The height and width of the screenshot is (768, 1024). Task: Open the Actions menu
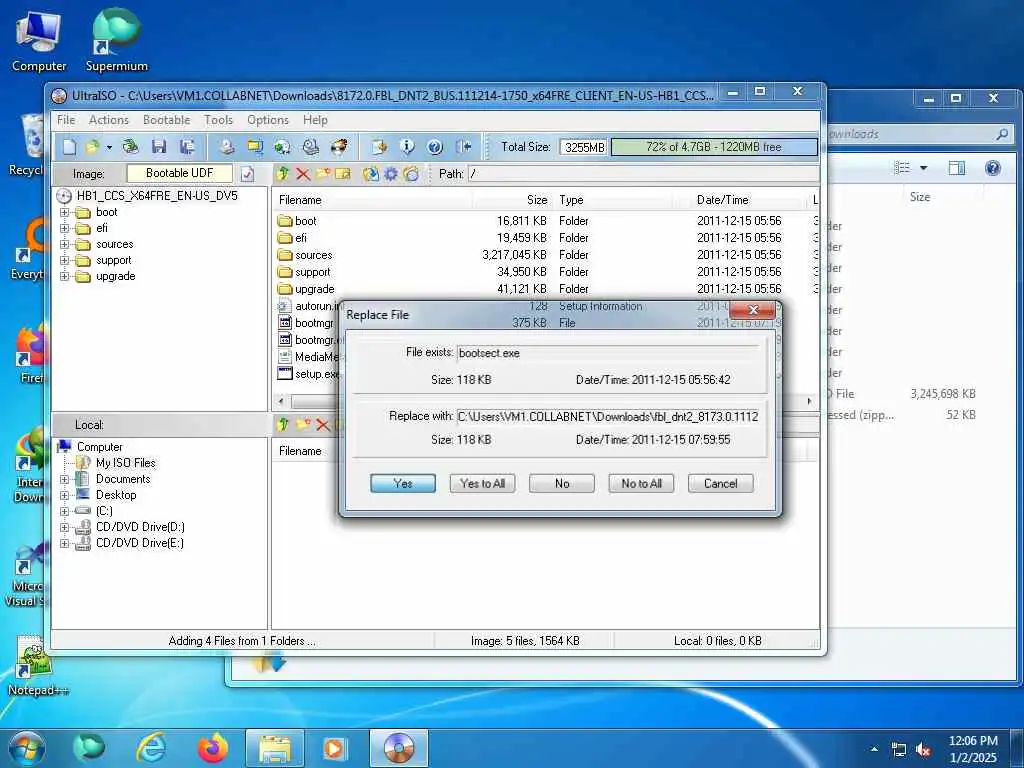(108, 120)
